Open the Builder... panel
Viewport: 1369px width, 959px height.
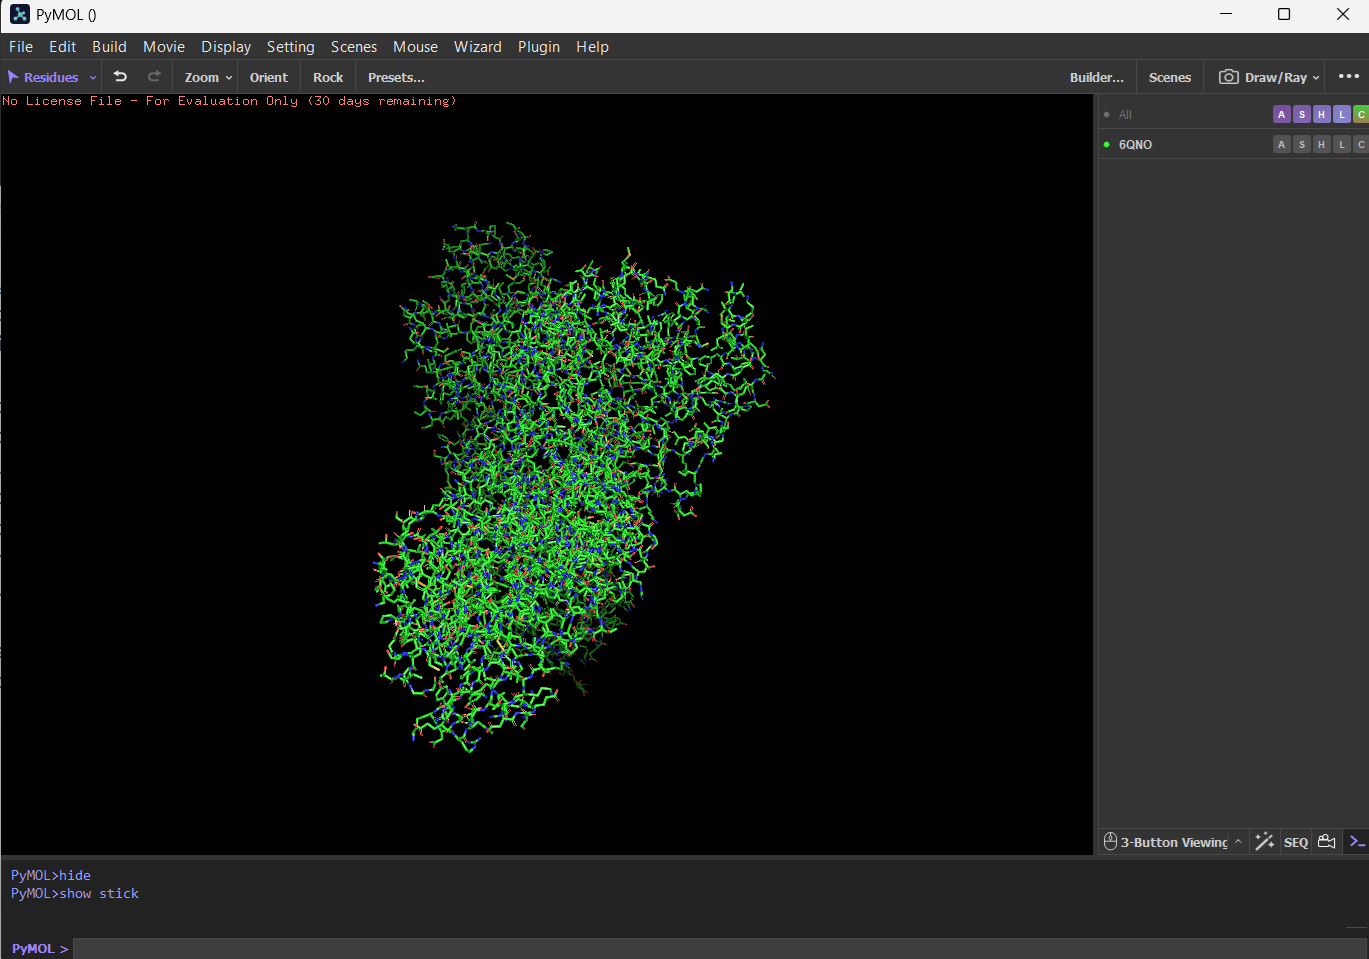click(x=1097, y=77)
